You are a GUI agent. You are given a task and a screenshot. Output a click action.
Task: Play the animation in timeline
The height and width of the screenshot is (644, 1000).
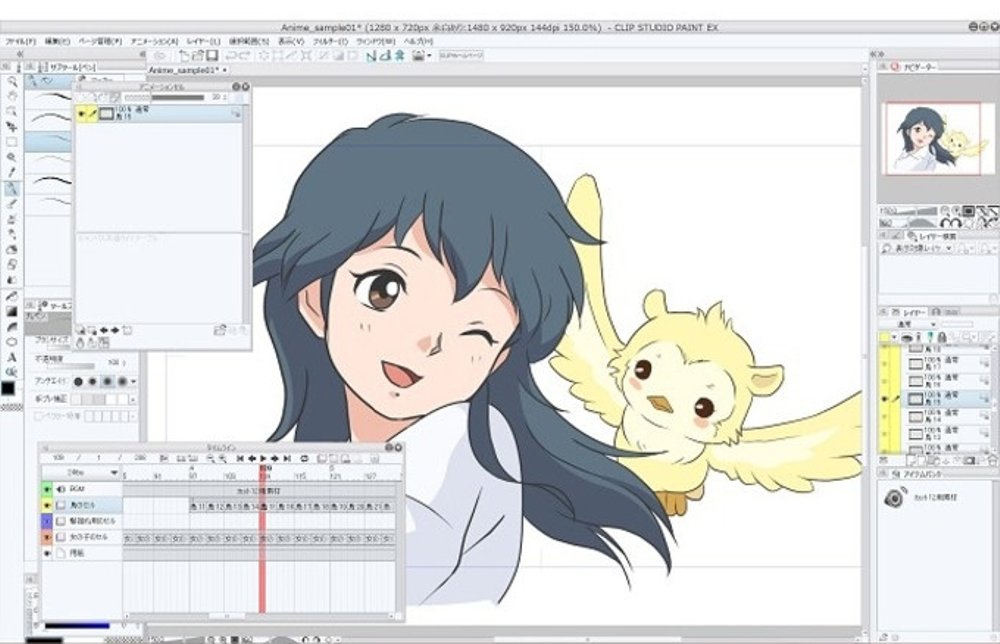click(263, 458)
